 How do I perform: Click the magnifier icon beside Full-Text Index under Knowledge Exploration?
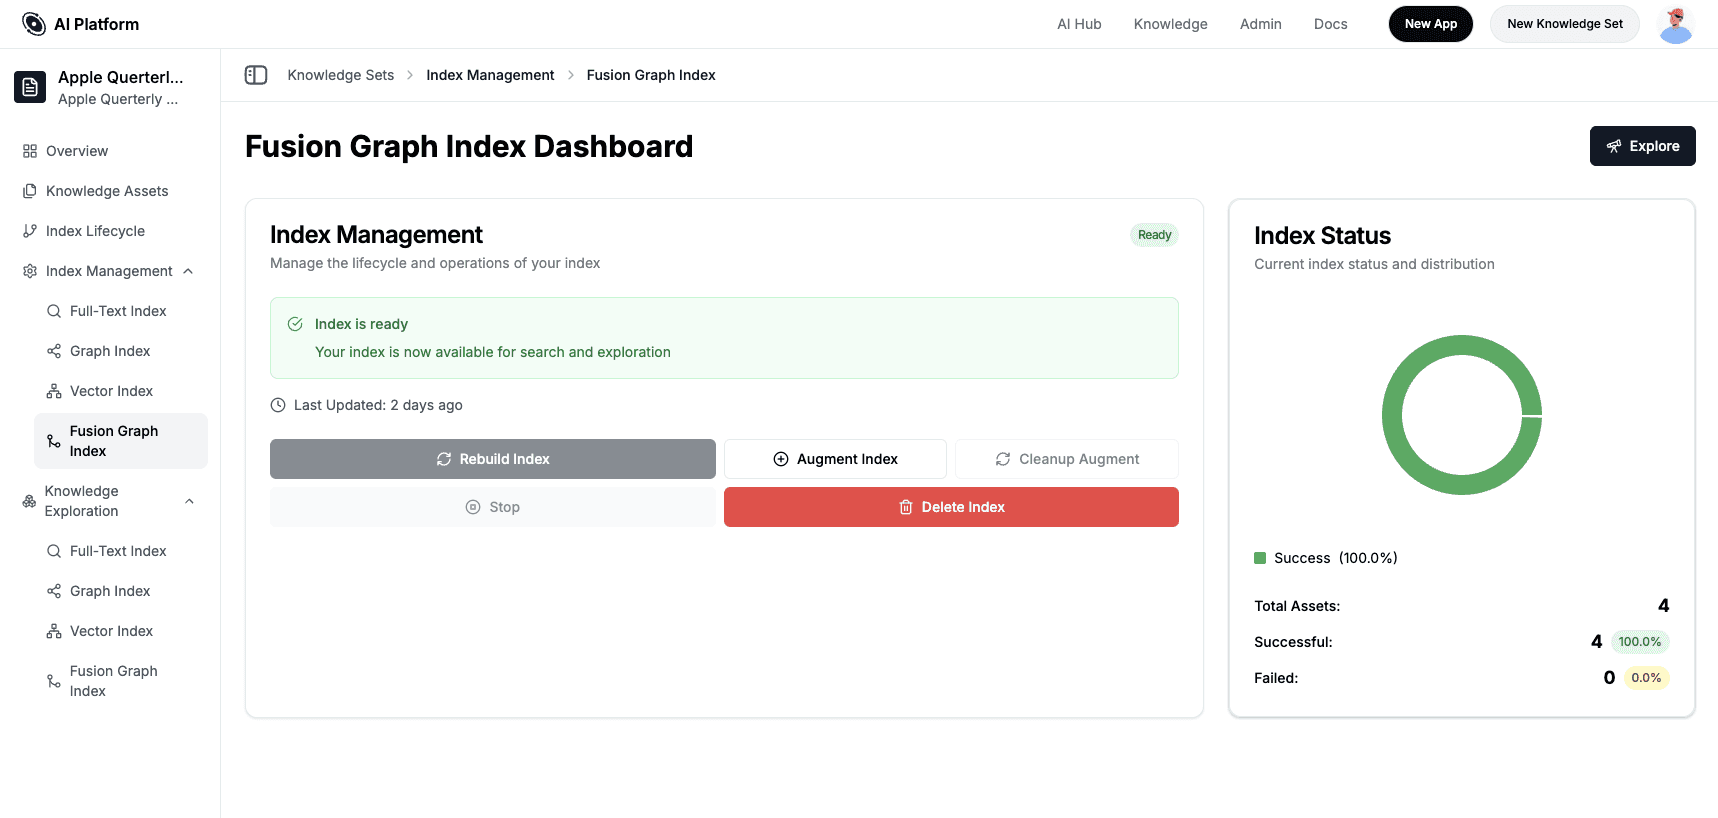54,551
